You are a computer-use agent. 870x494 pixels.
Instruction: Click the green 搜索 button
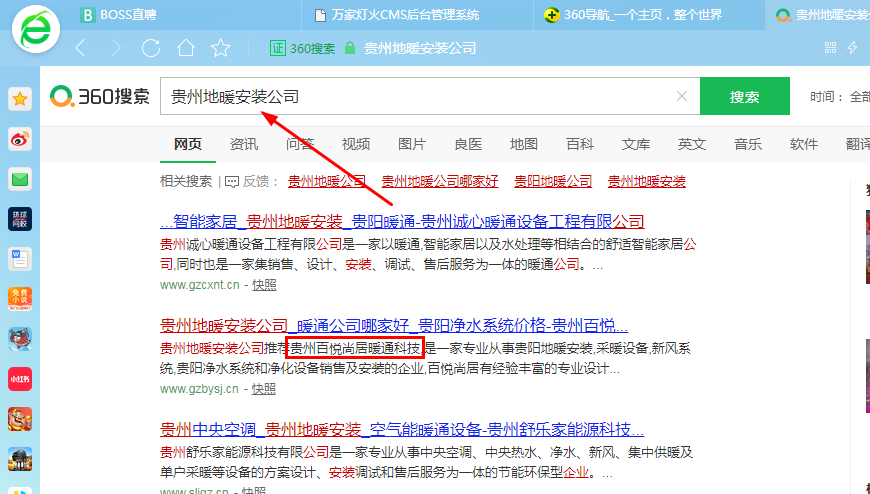(x=745, y=96)
